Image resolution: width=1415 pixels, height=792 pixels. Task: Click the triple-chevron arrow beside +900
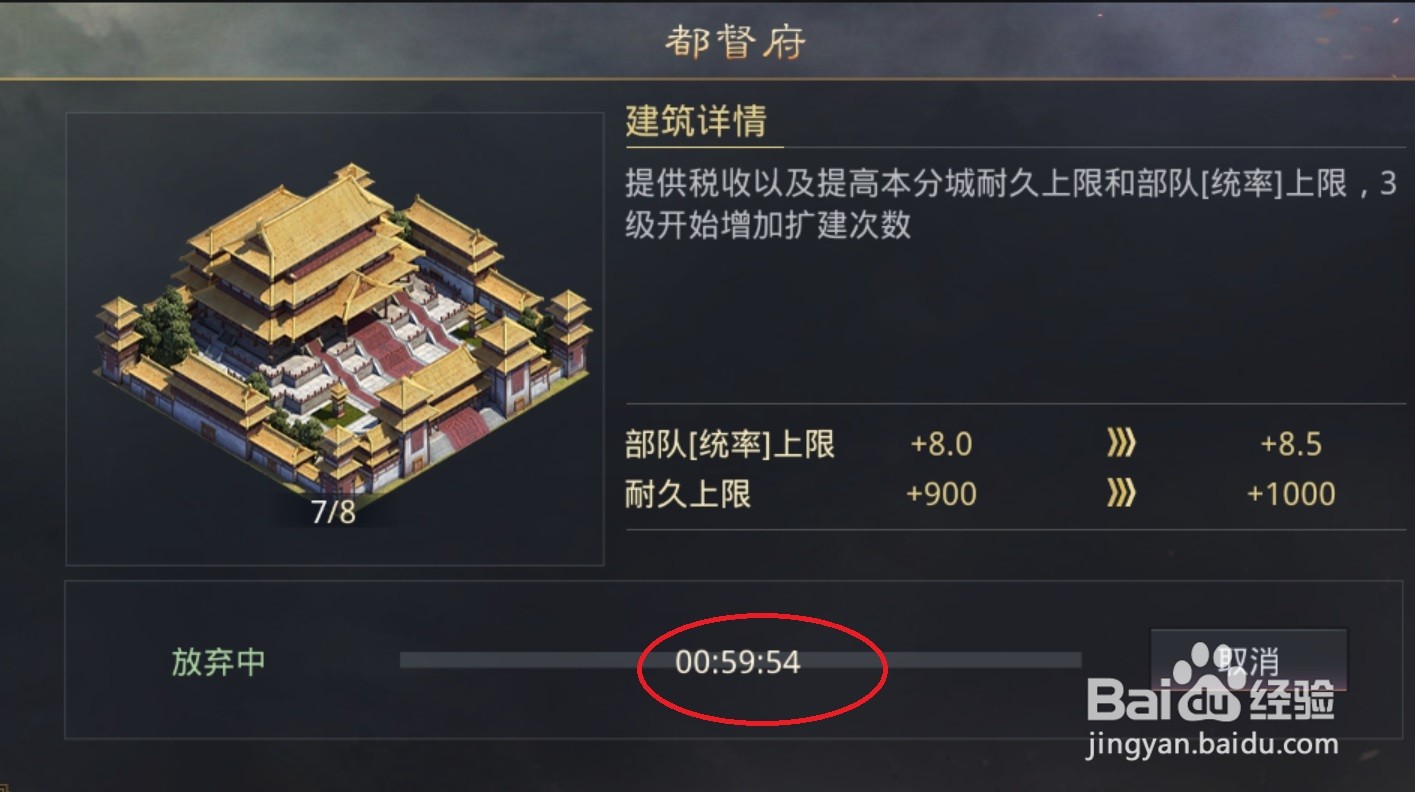pos(1121,493)
